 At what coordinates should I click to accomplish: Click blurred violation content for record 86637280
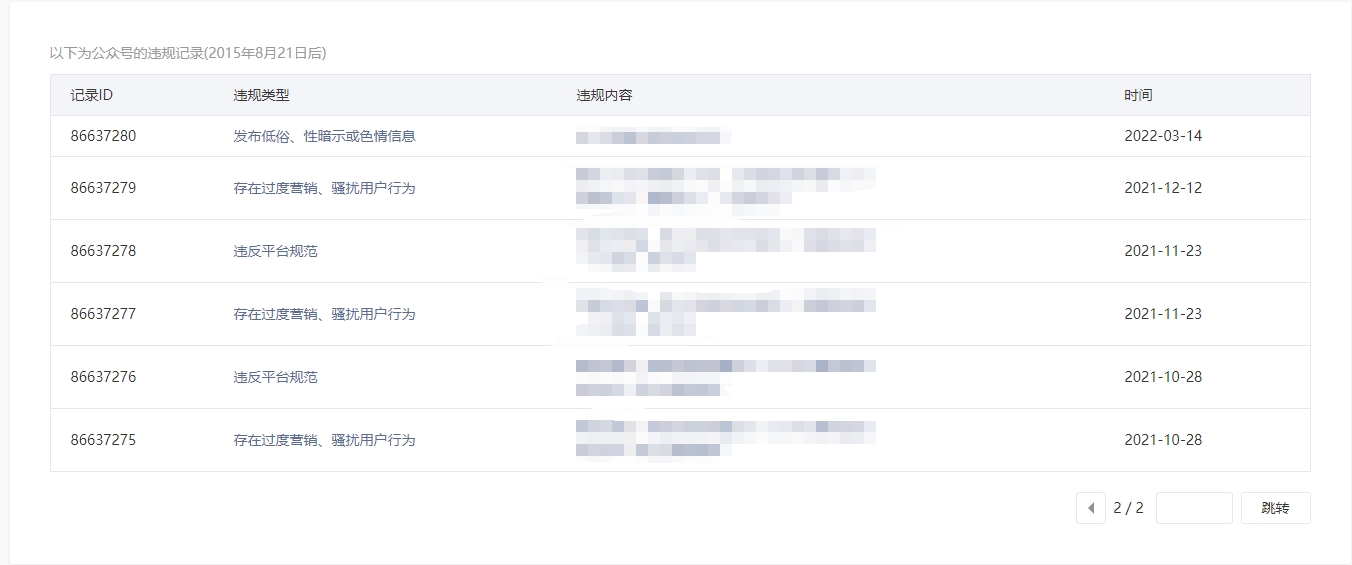tap(653, 136)
